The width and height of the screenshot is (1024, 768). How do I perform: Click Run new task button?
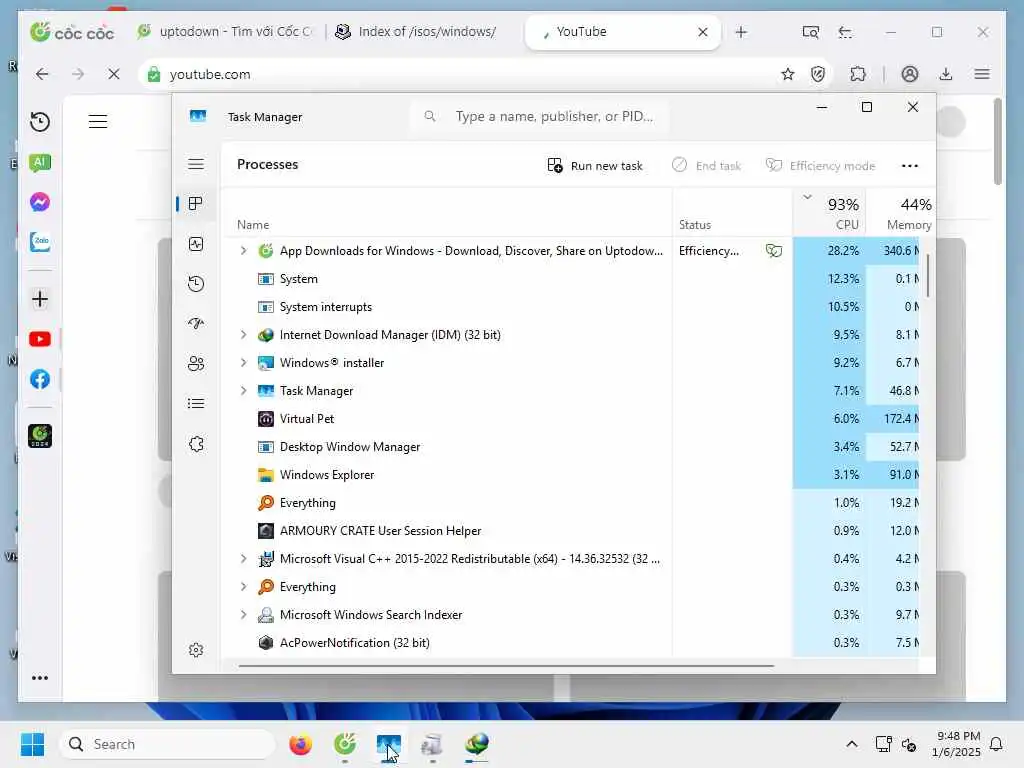[595, 166]
